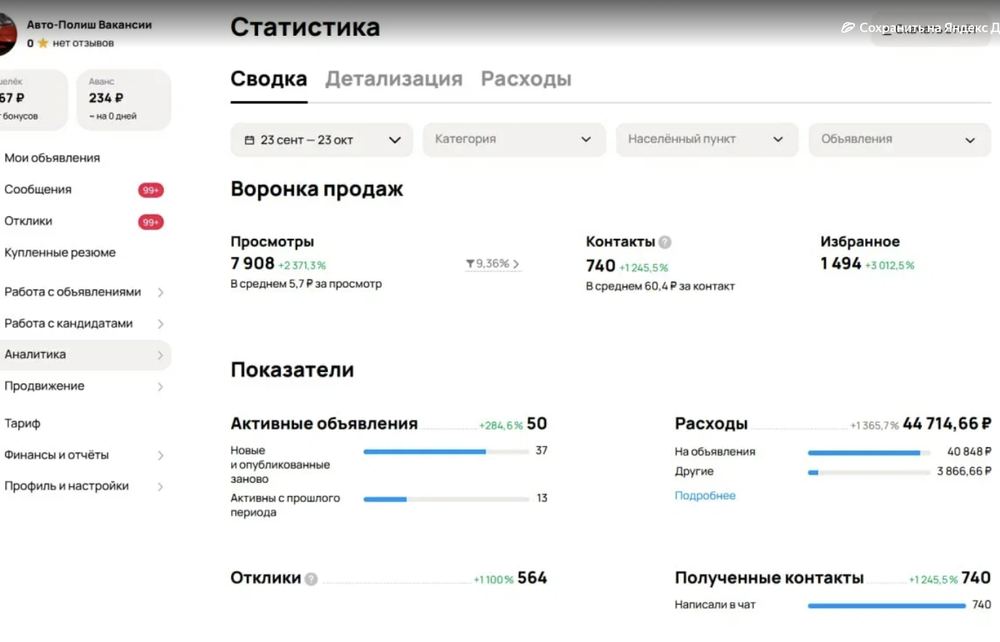Viewport: 1000px width, 642px height.
Task: Open the Тариф menu item
Action: pos(22,424)
